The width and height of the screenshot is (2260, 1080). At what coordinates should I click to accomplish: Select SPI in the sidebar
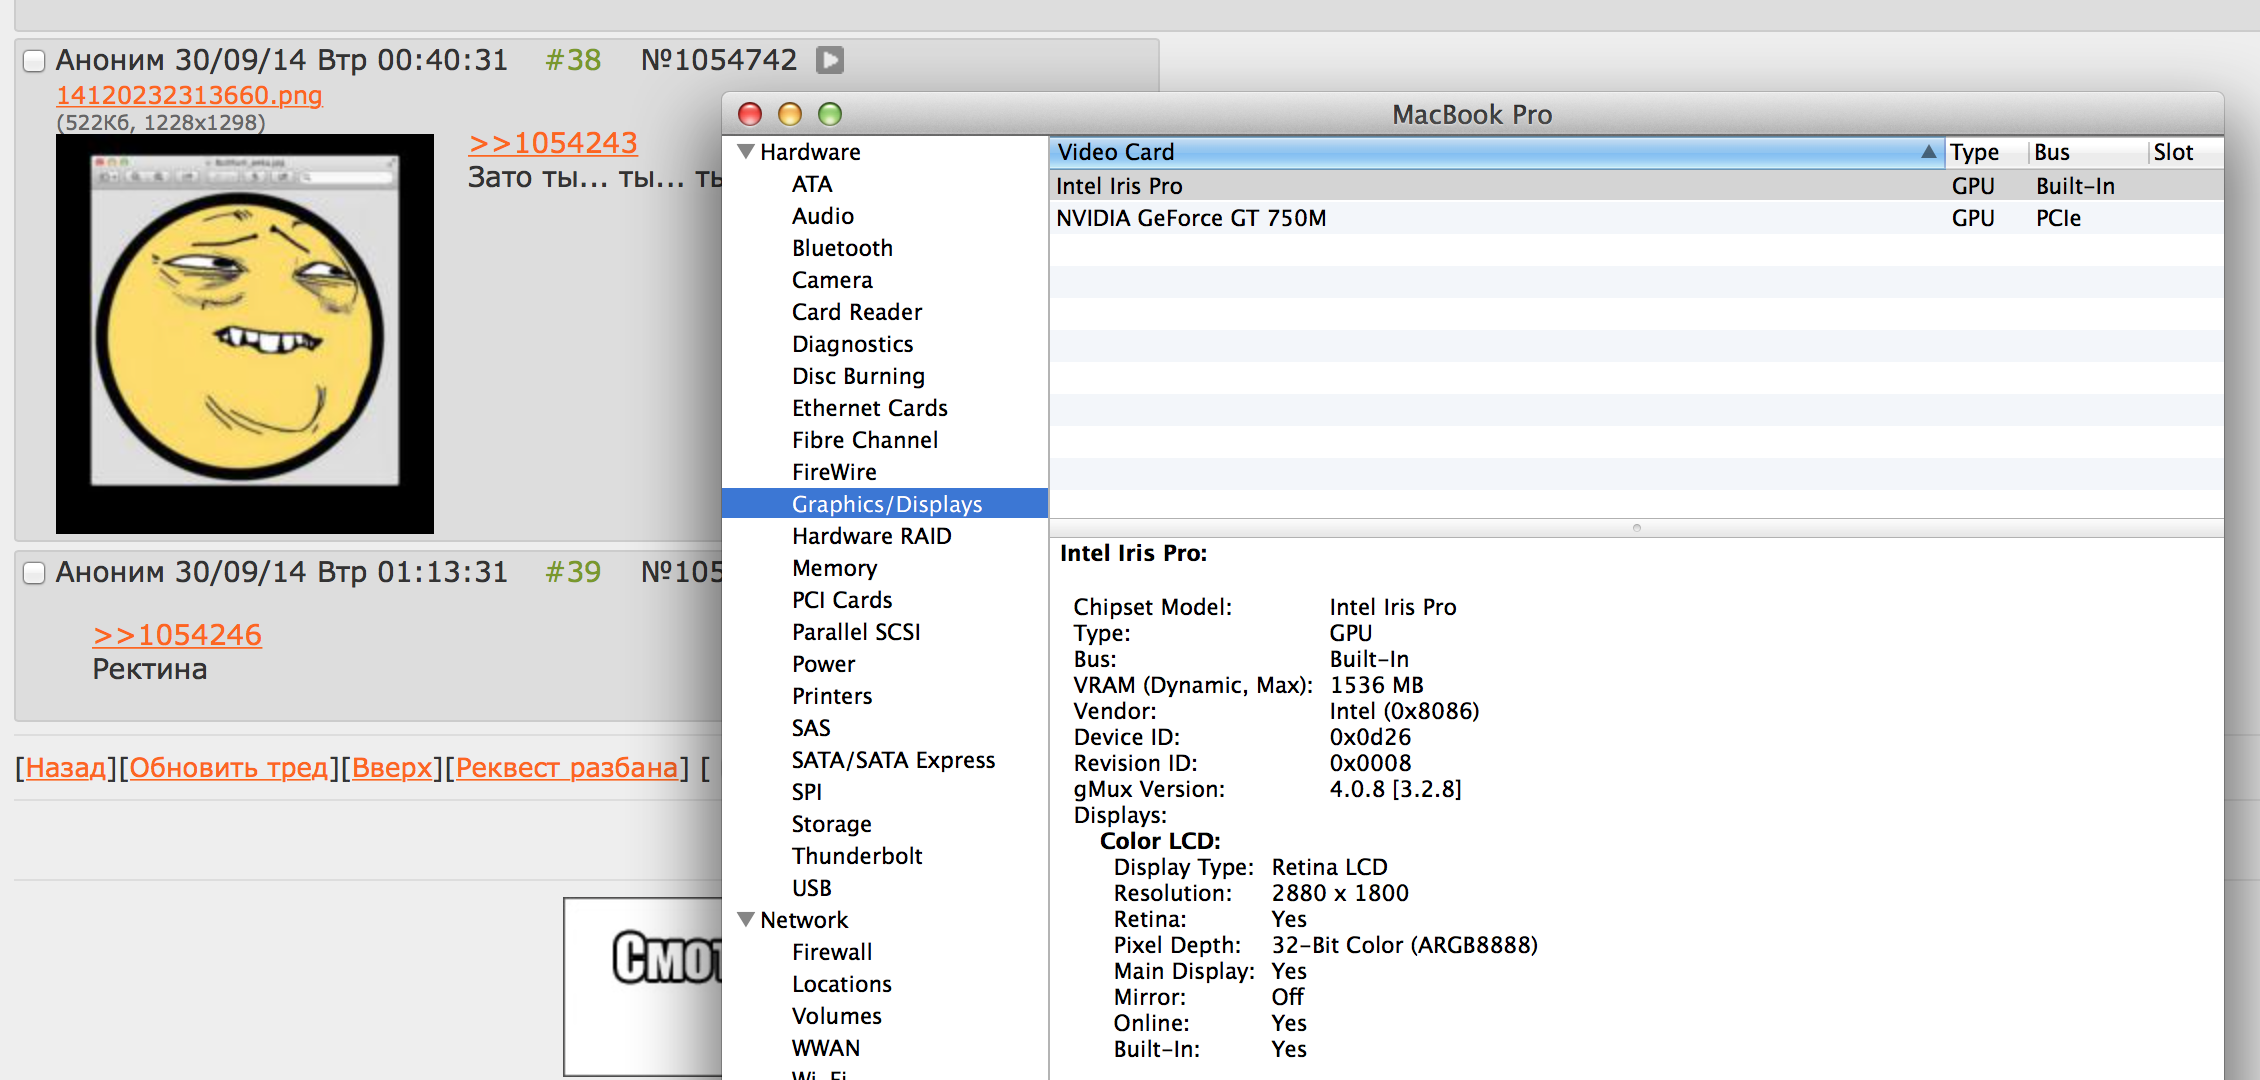coord(807,792)
